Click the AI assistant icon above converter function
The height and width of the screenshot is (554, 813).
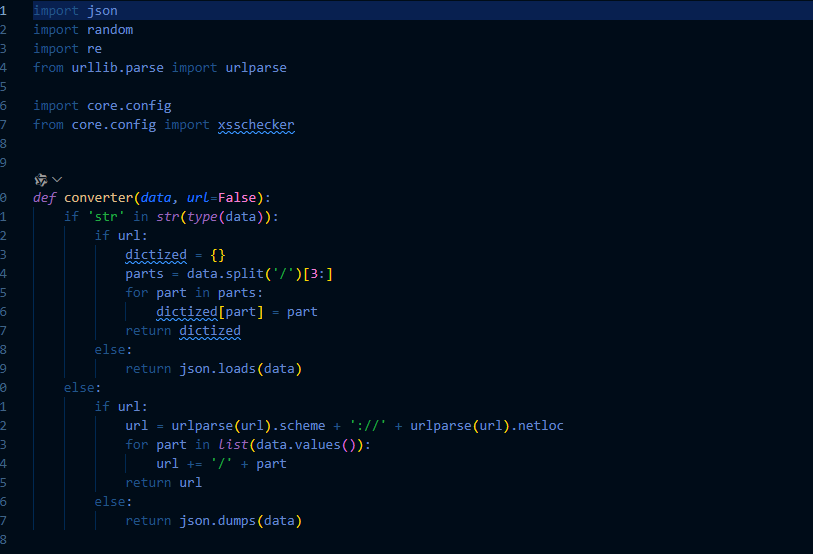point(40,180)
